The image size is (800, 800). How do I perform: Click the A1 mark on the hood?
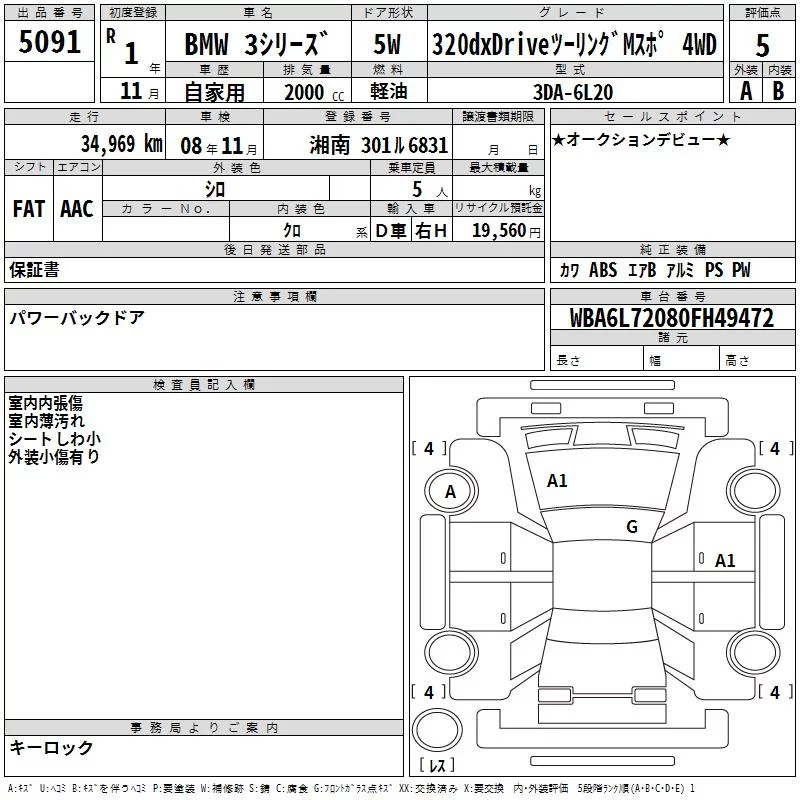click(x=557, y=481)
